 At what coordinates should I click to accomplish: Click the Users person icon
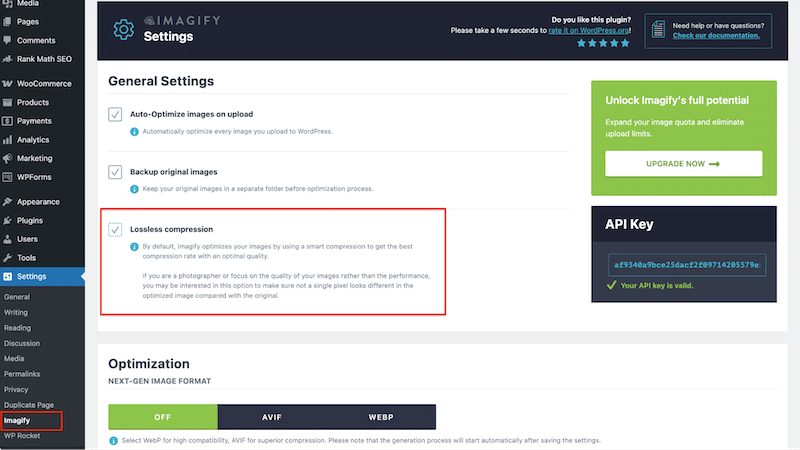point(7,239)
